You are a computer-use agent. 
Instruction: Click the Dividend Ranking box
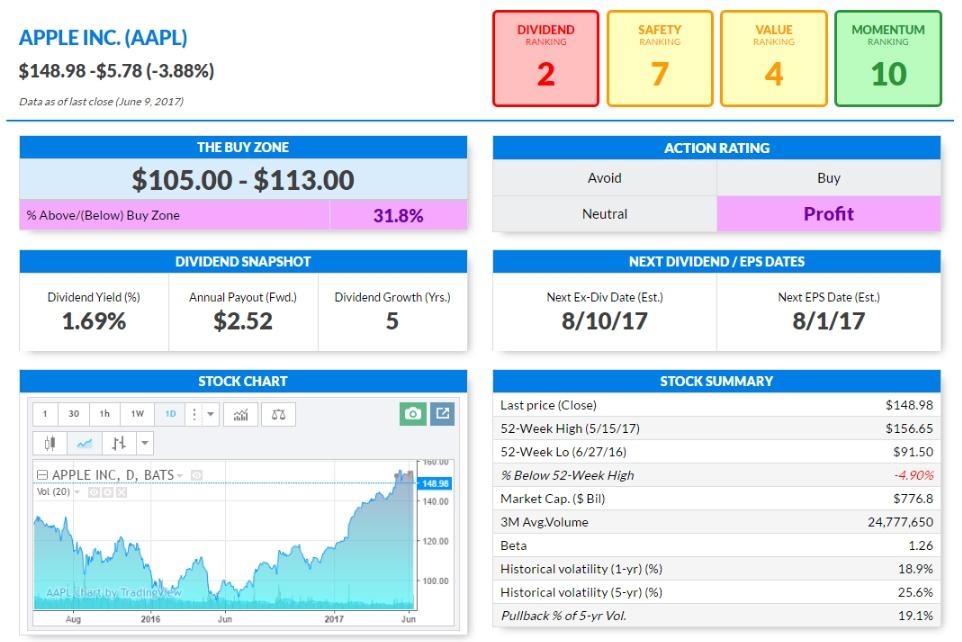point(545,58)
